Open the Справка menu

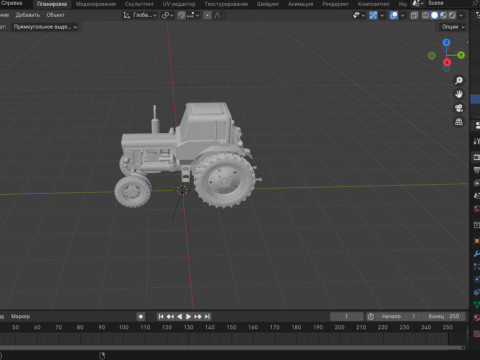11,4
